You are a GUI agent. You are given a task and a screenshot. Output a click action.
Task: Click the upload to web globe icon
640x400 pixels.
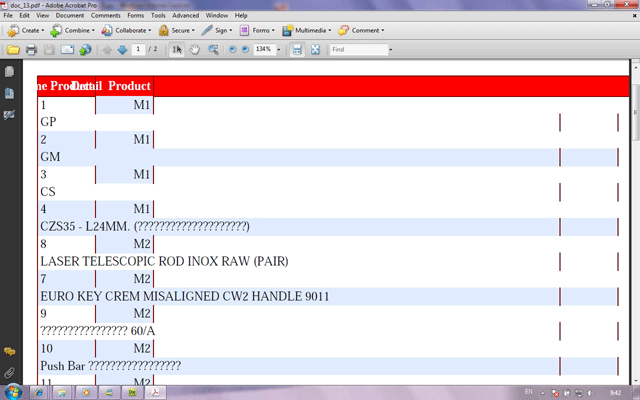point(85,50)
